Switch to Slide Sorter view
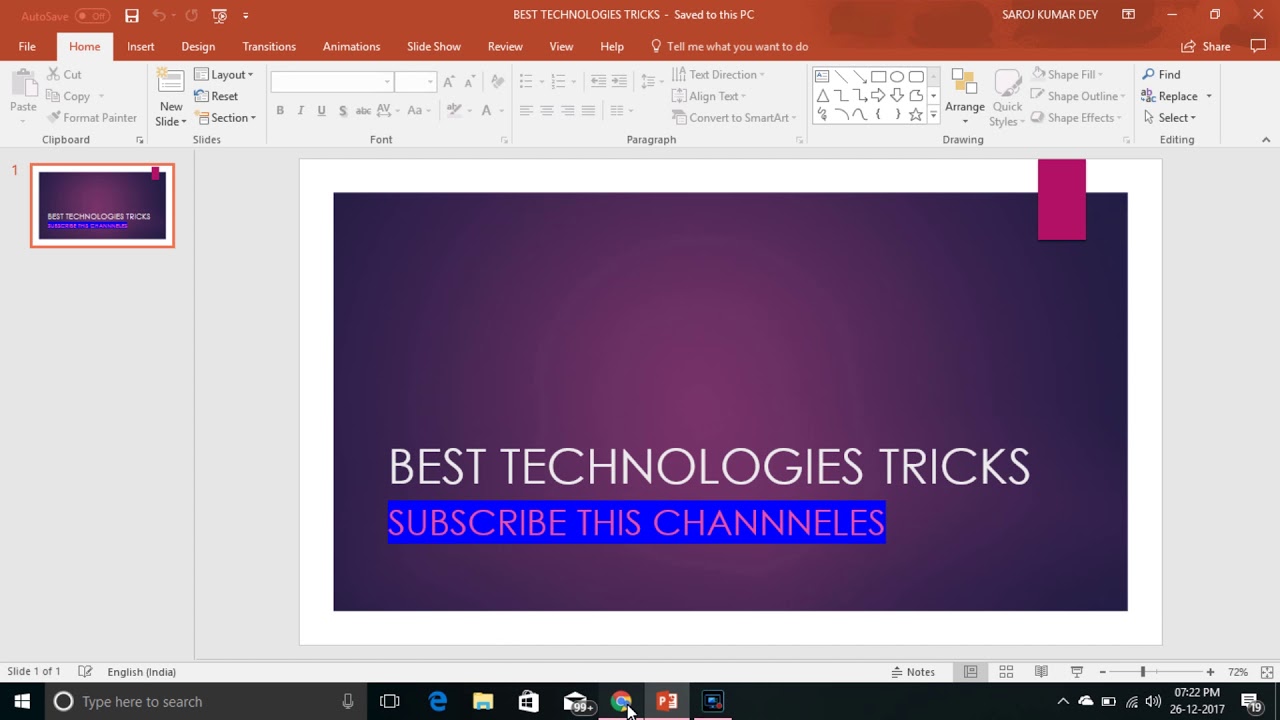 click(x=1006, y=672)
